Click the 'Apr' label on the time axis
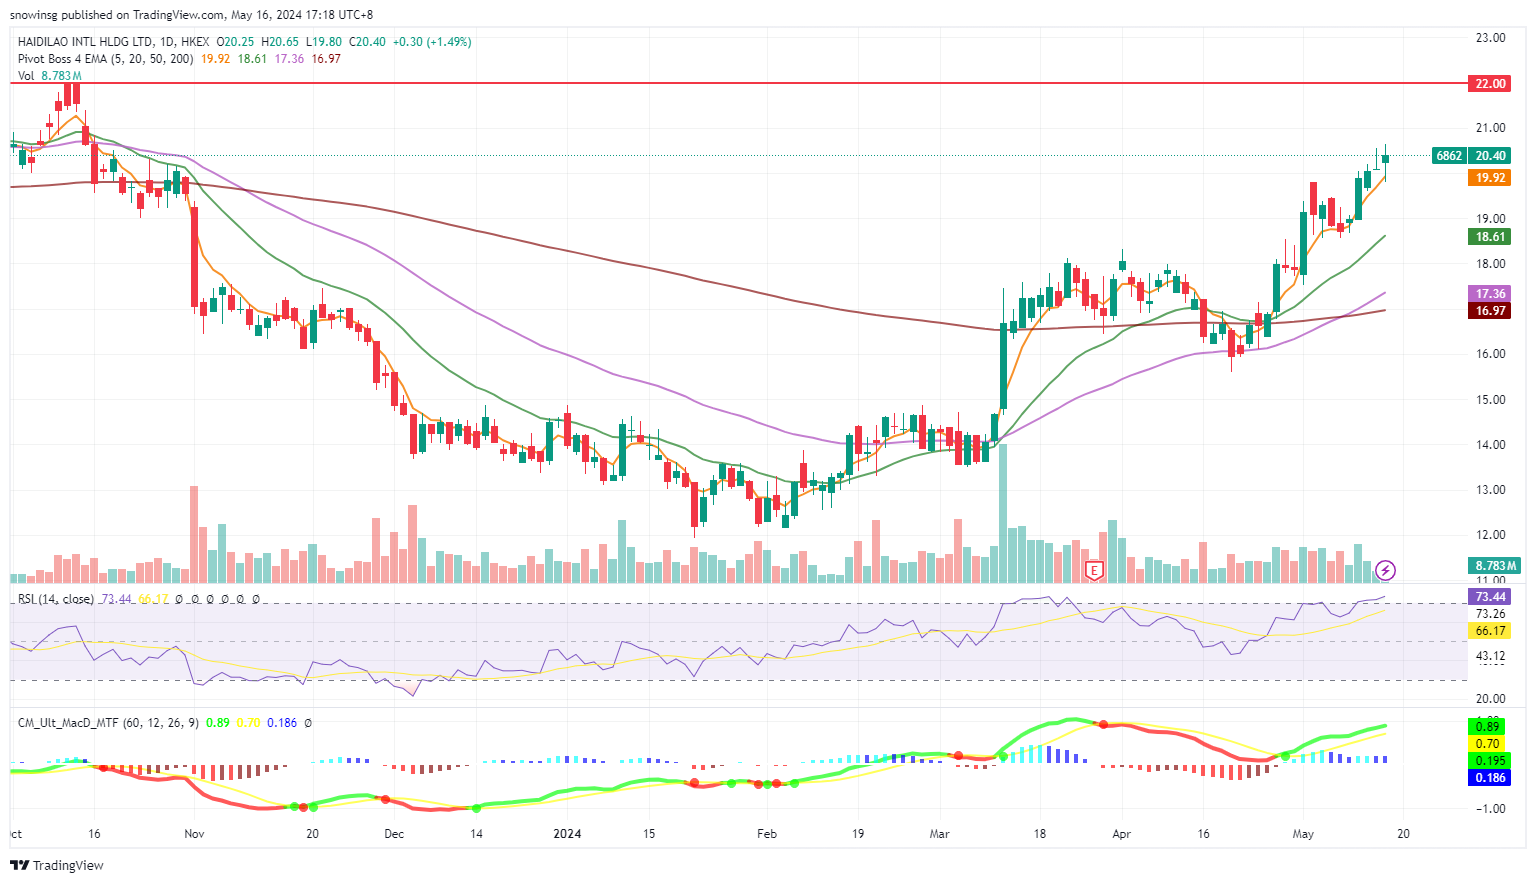 click(1122, 834)
